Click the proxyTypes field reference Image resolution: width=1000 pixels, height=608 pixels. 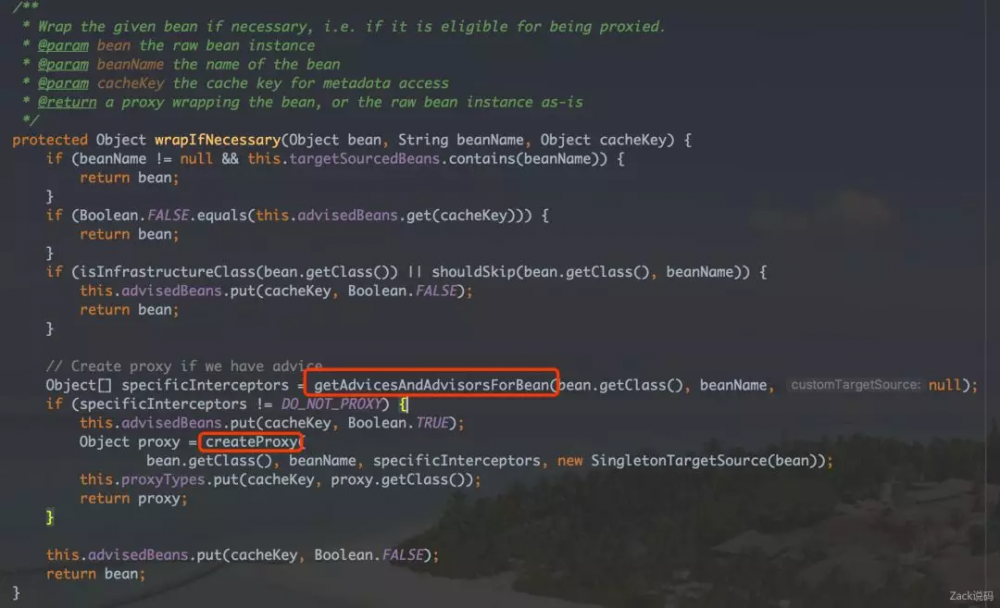[163, 479]
